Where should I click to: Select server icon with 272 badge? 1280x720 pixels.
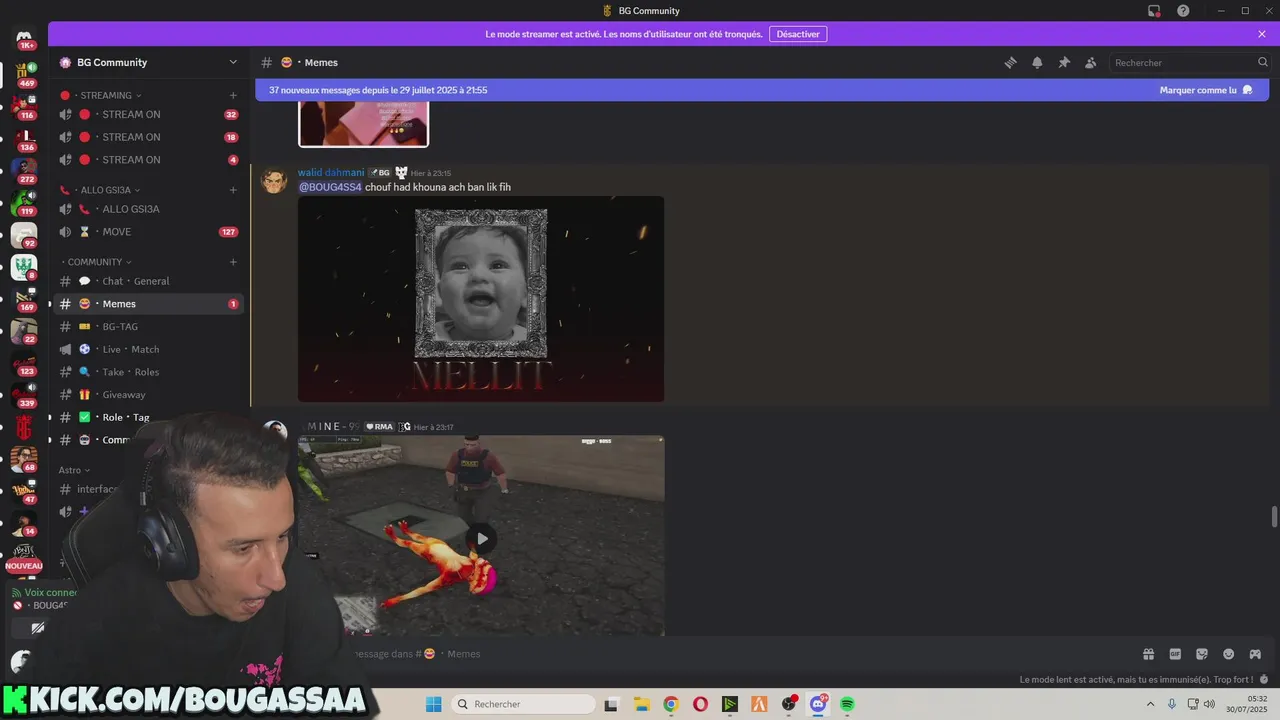(24, 170)
